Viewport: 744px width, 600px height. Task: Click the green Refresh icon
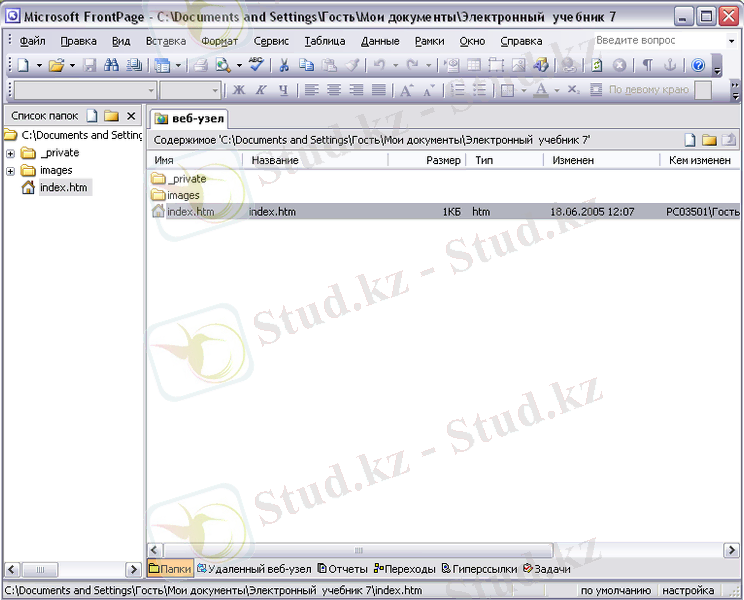coord(597,65)
